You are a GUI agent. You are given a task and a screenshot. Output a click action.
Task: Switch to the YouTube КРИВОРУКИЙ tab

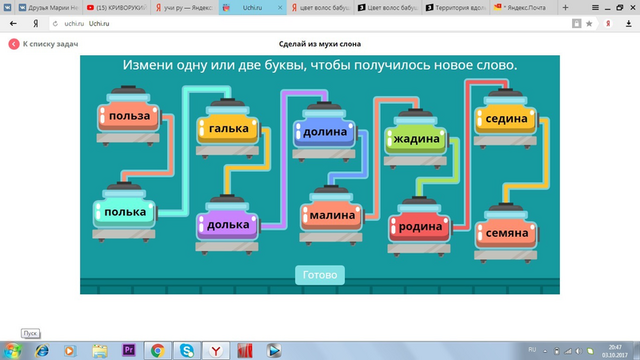116,7
